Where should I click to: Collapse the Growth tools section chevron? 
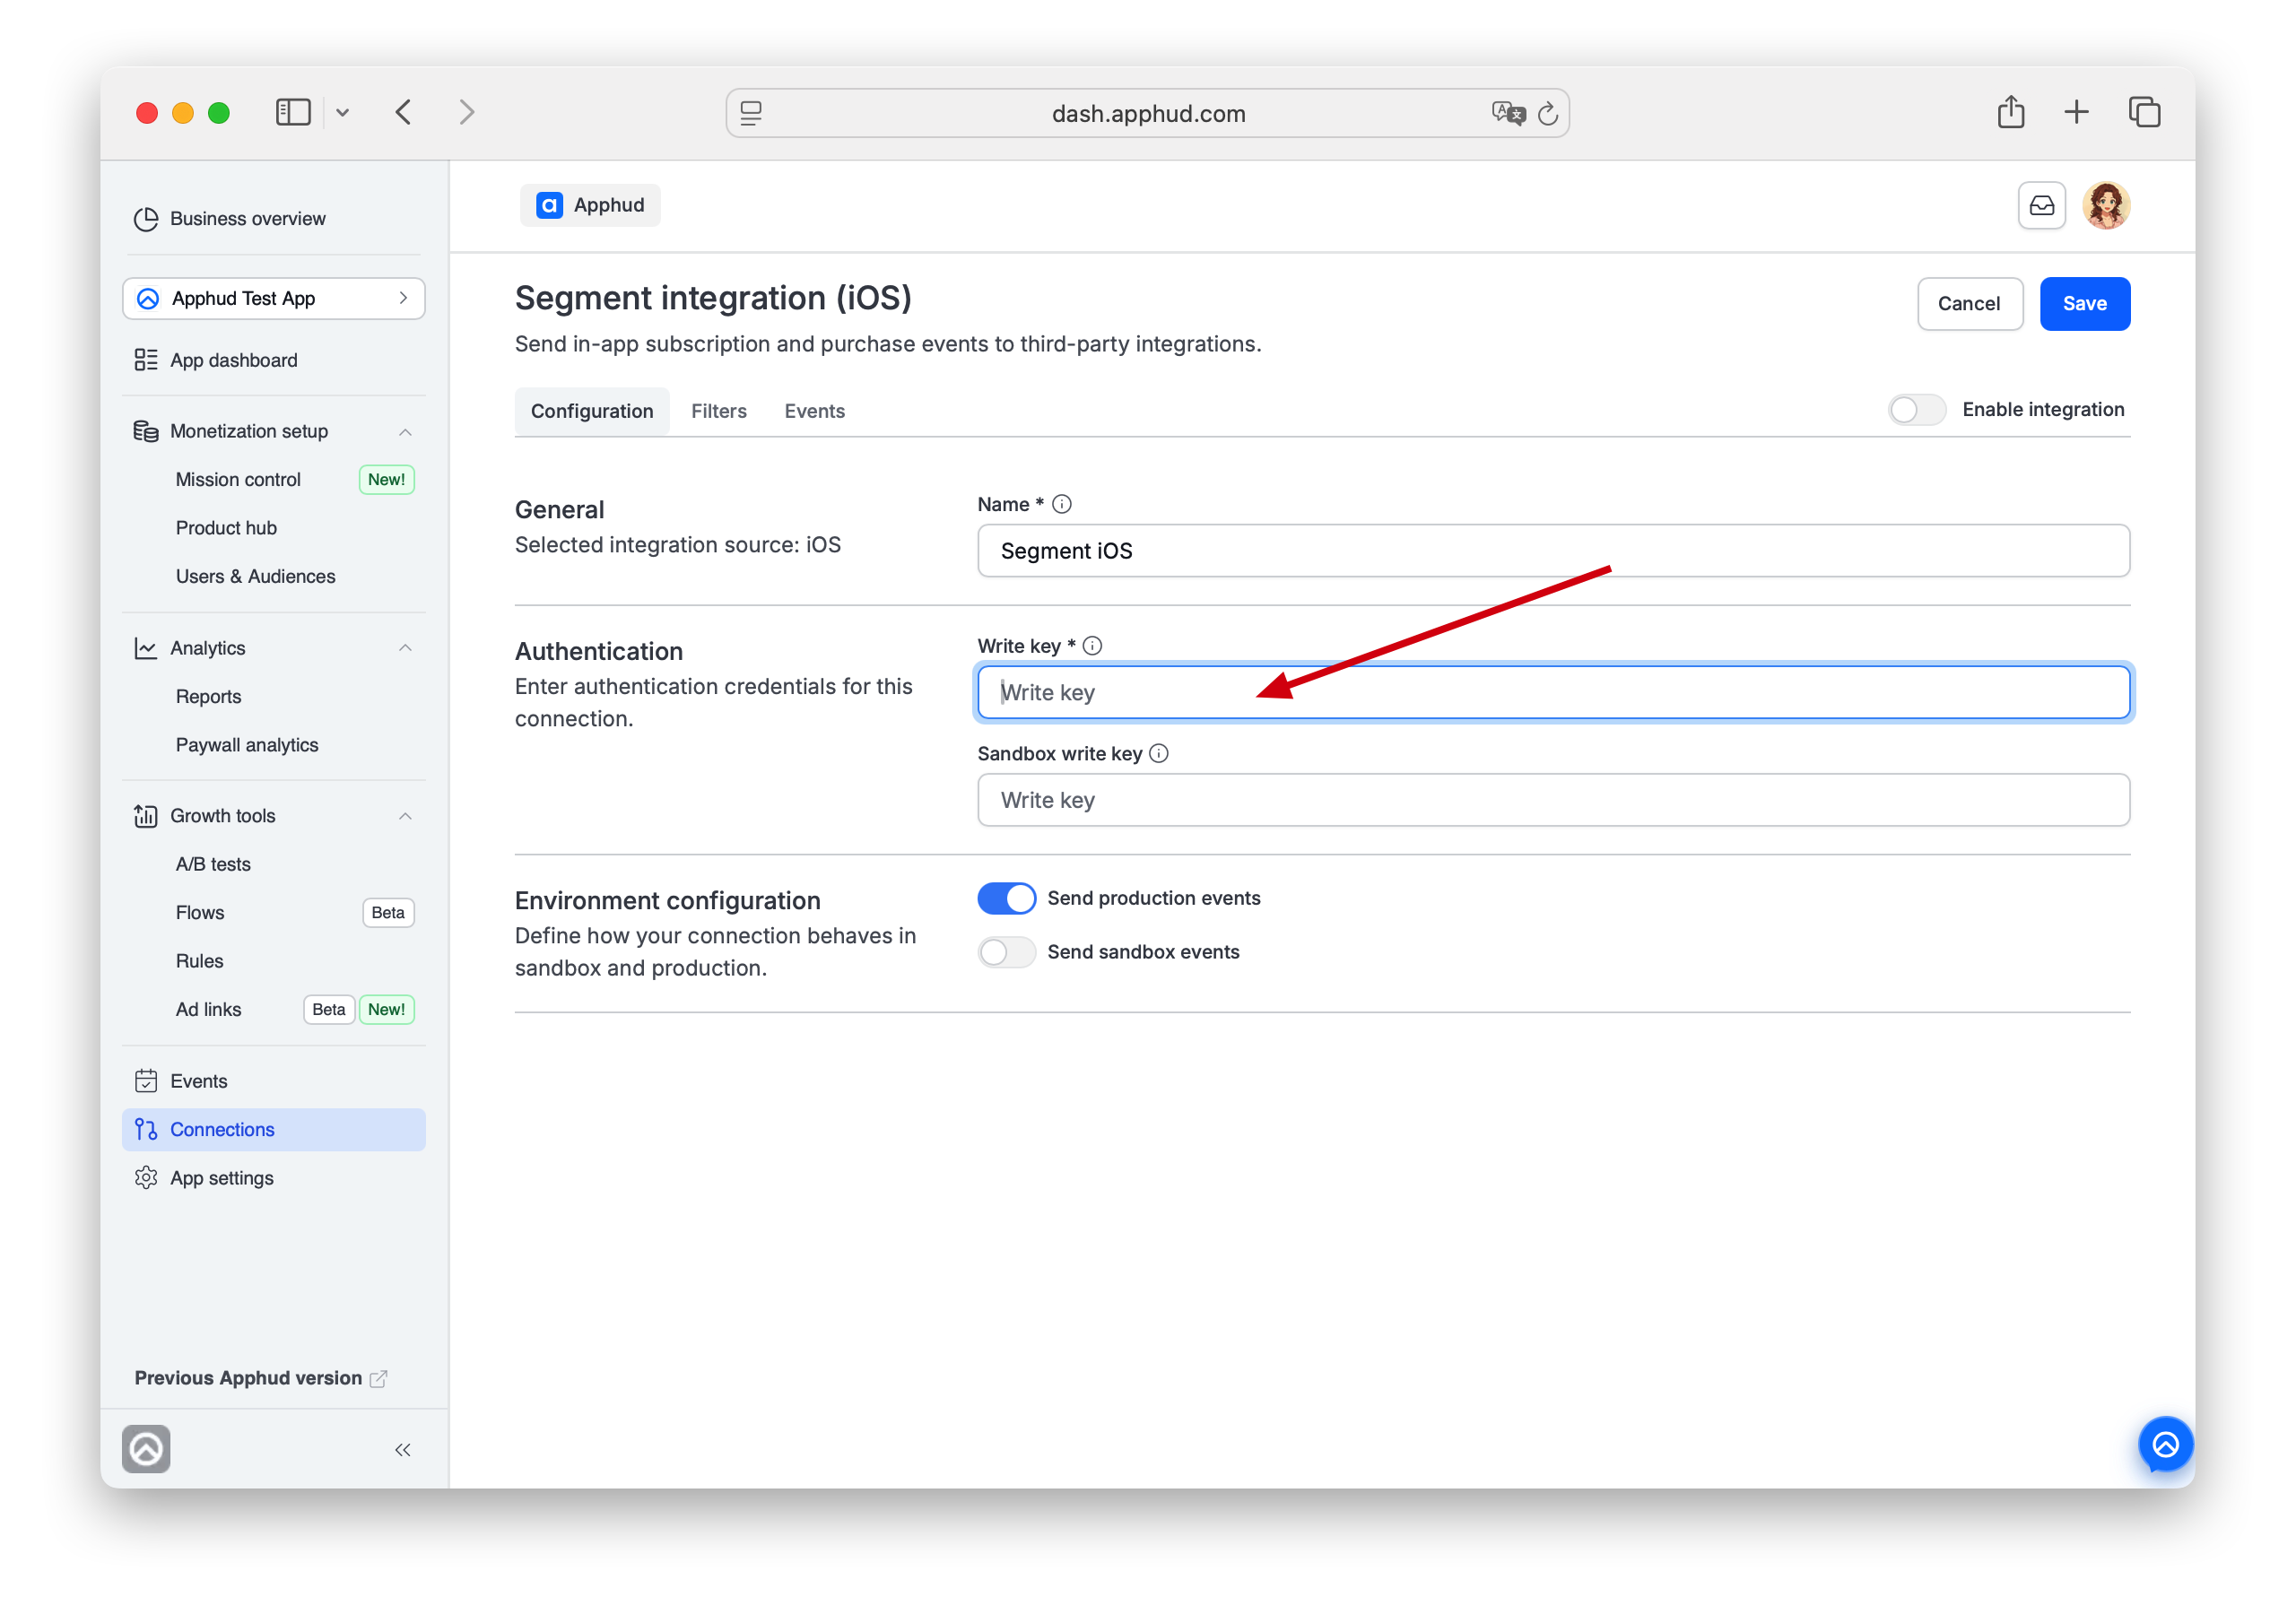(x=405, y=816)
